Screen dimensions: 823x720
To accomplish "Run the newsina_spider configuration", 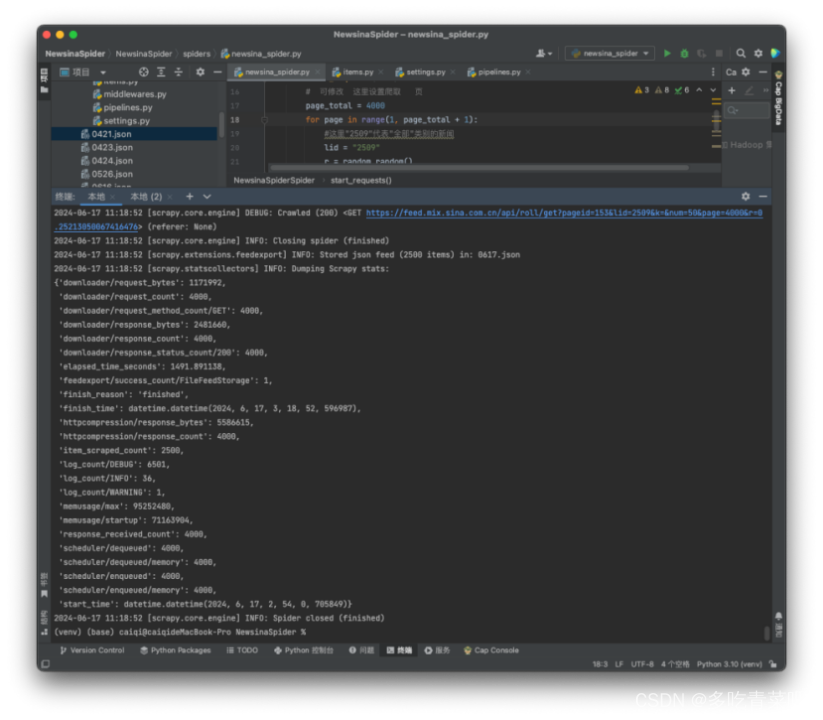I will 667,54.
